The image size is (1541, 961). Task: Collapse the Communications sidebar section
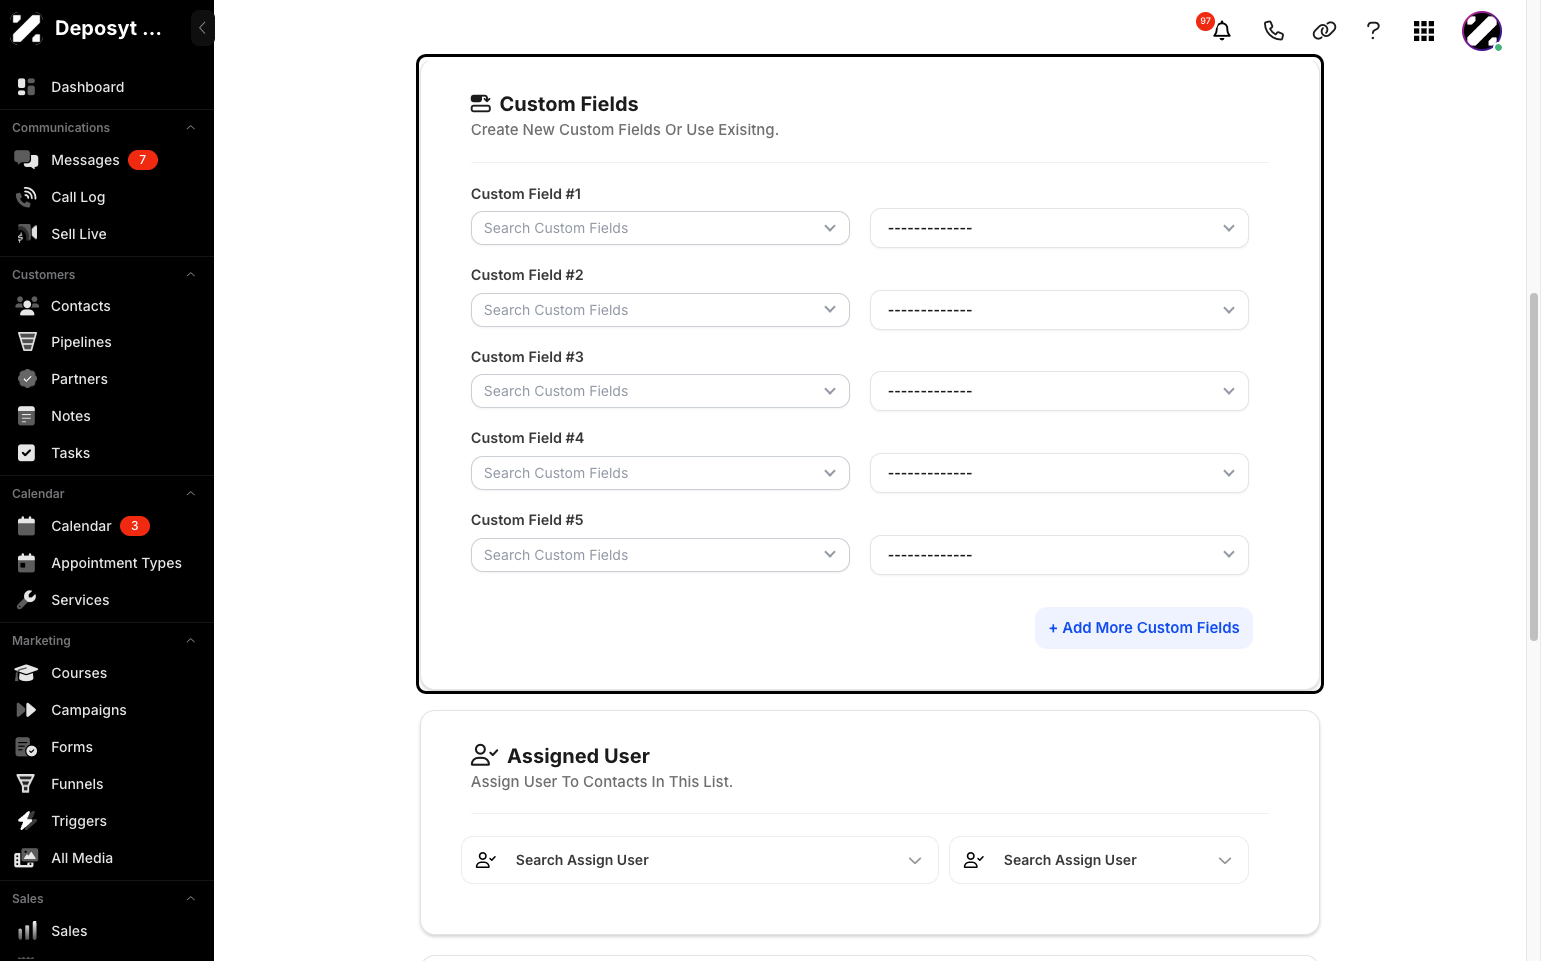[x=190, y=128]
